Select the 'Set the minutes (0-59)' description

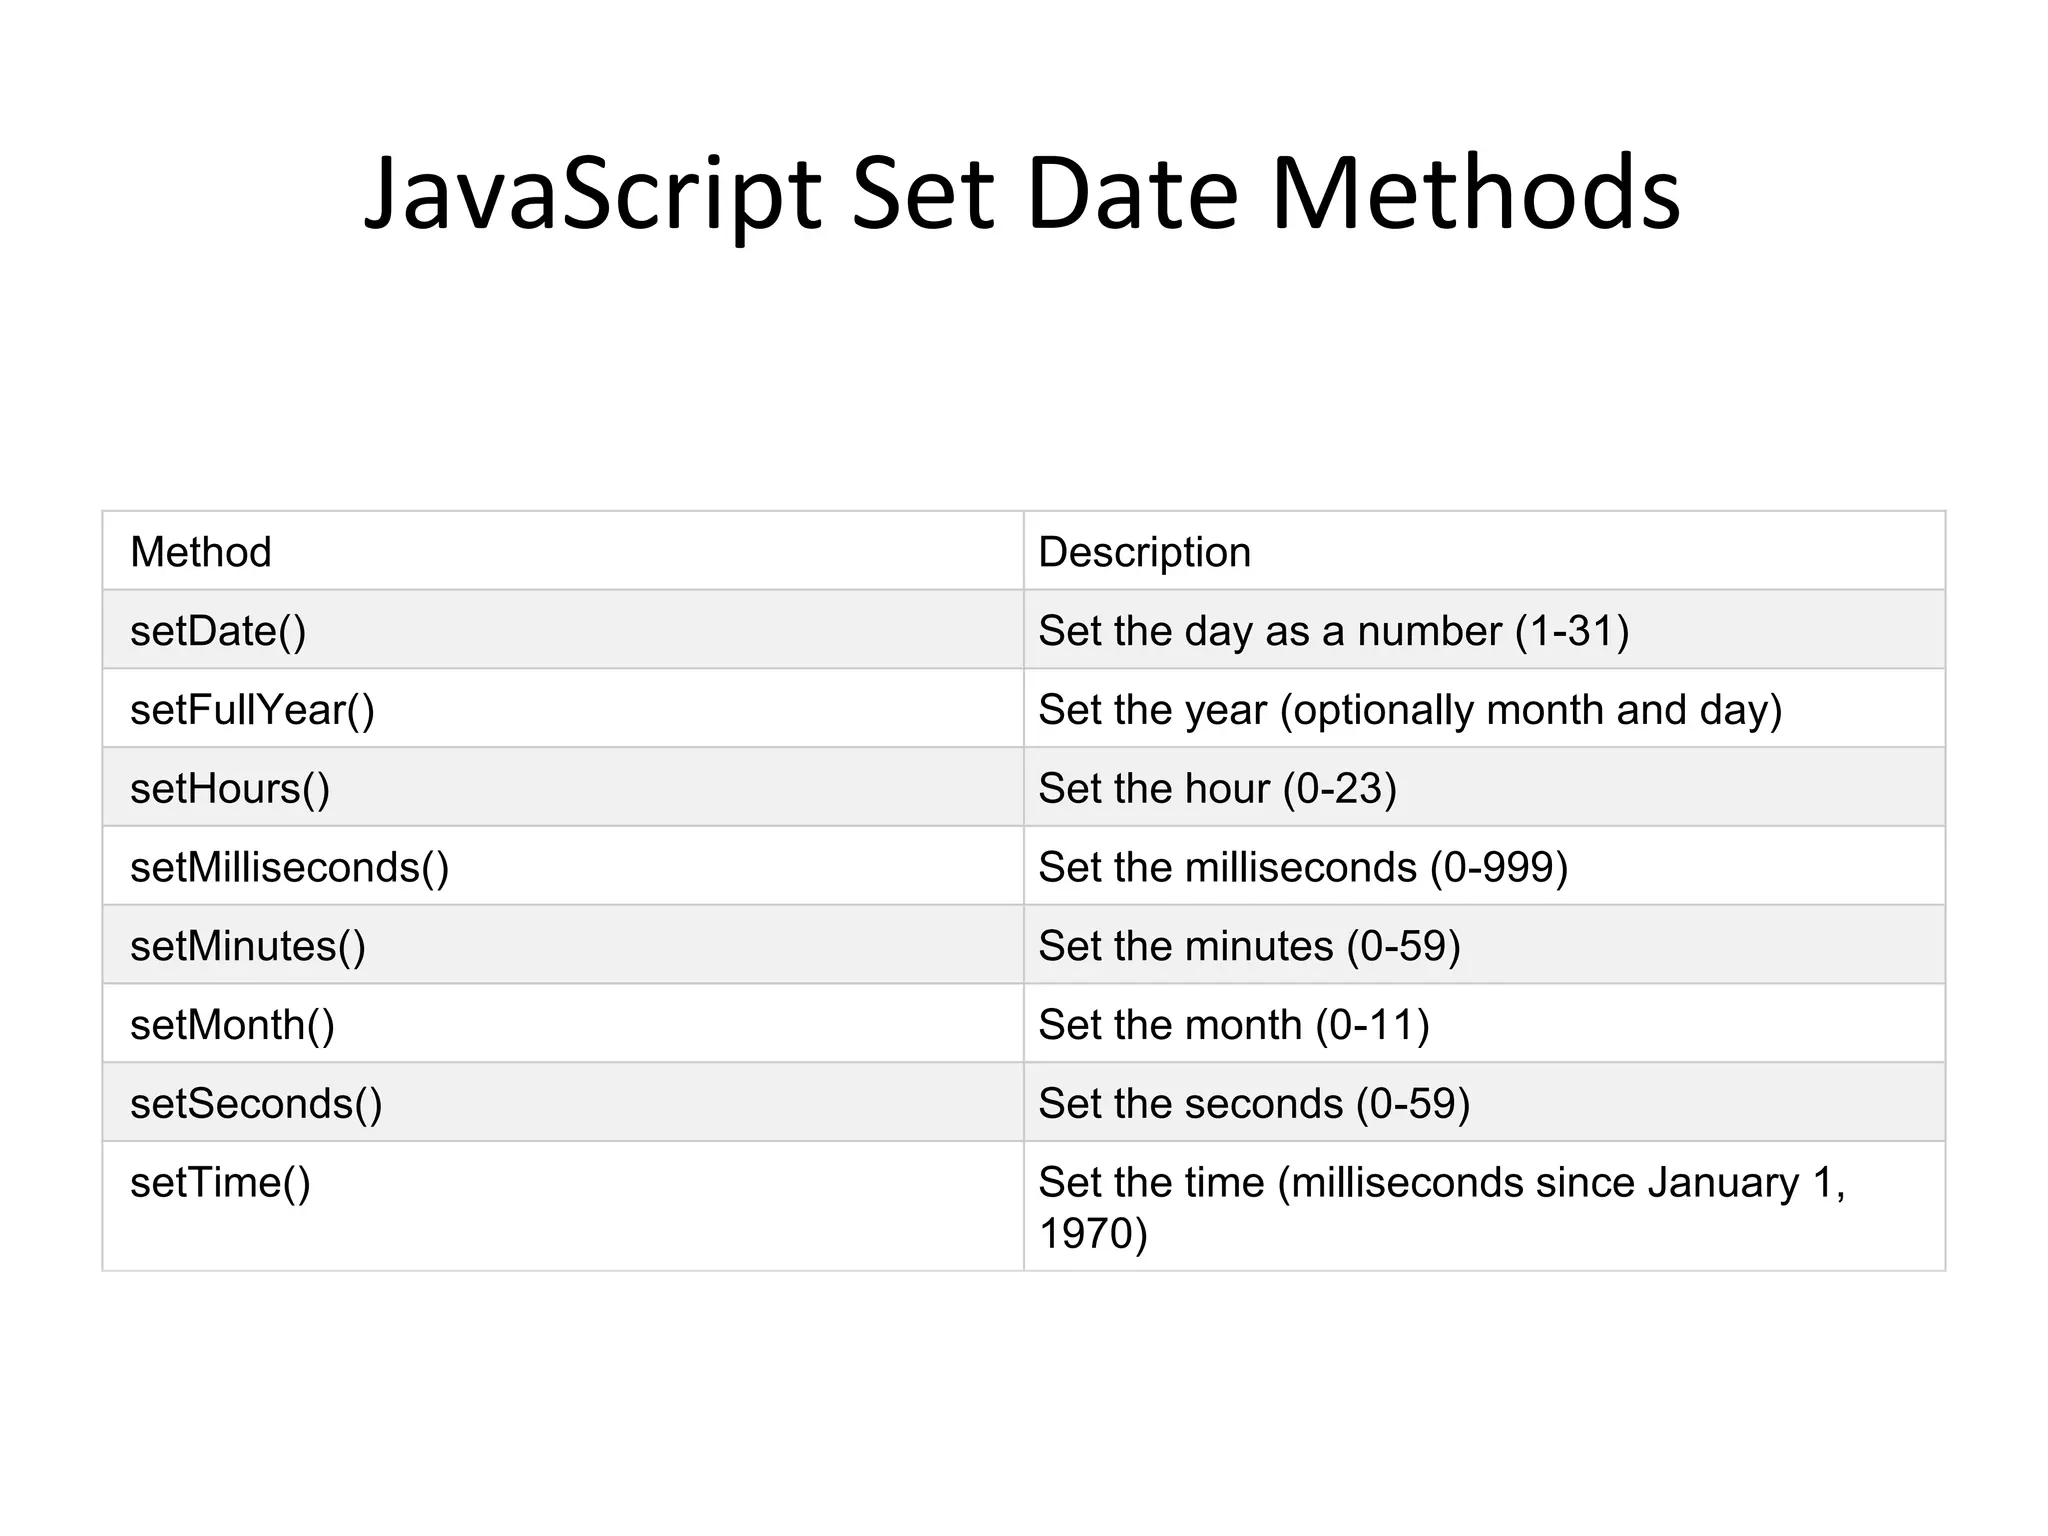1249,946
